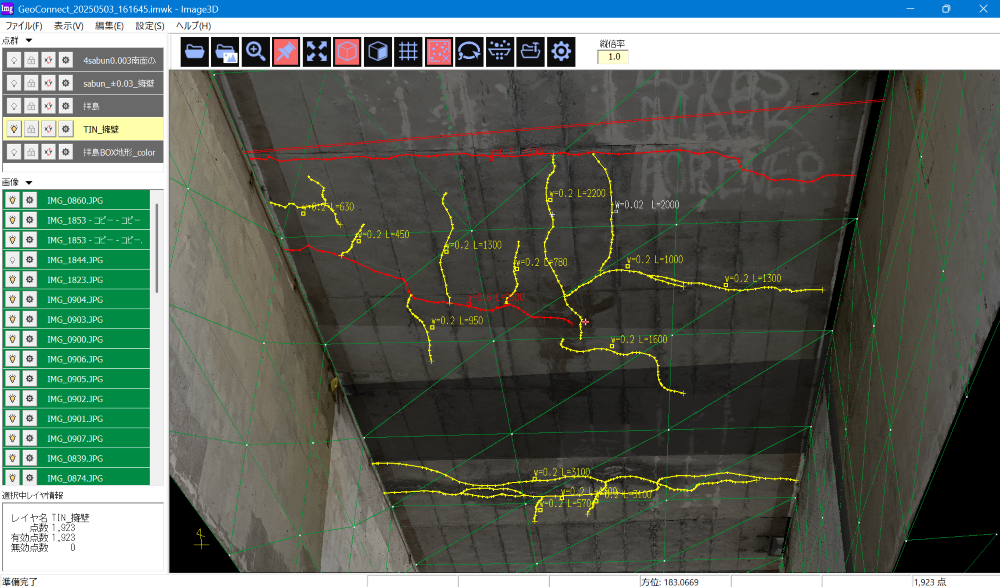Toggle the grid display icon
The height and width of the screenshot is (587, 1000).
click(407, 52)
